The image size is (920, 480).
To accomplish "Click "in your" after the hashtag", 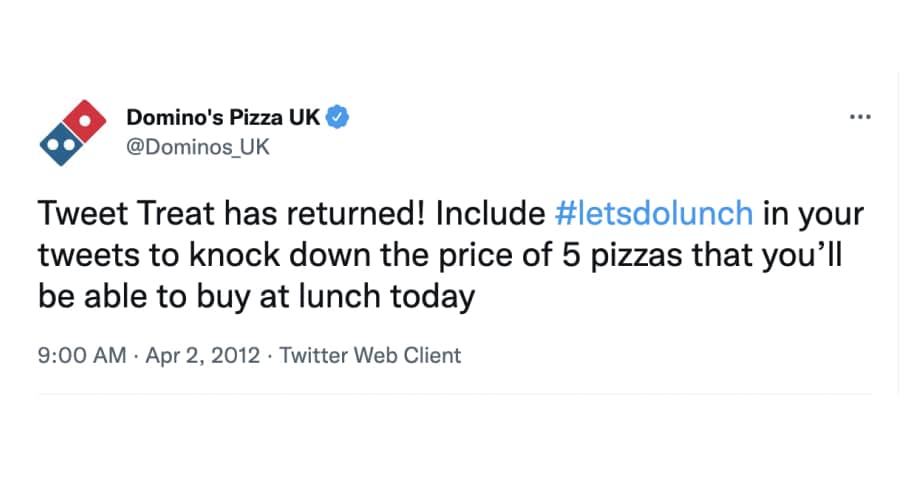I will click(813, 214).
